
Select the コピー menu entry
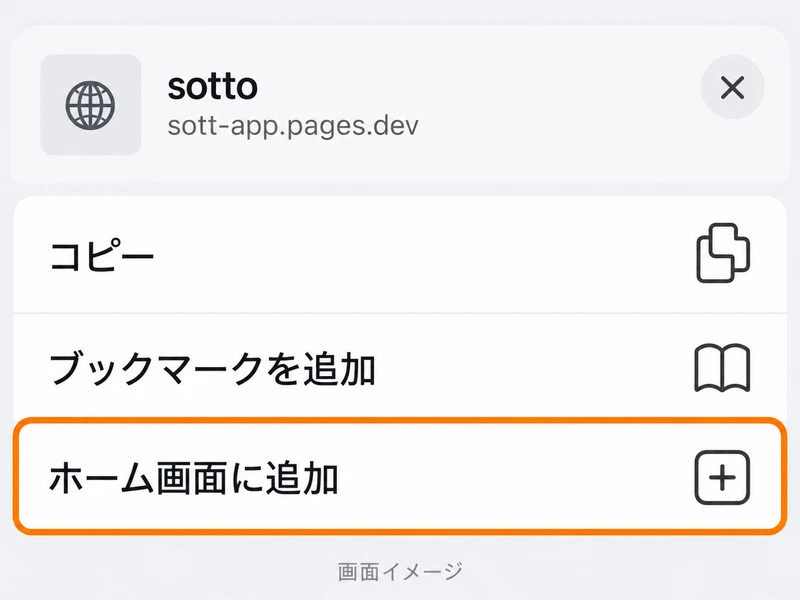[400, 255]
